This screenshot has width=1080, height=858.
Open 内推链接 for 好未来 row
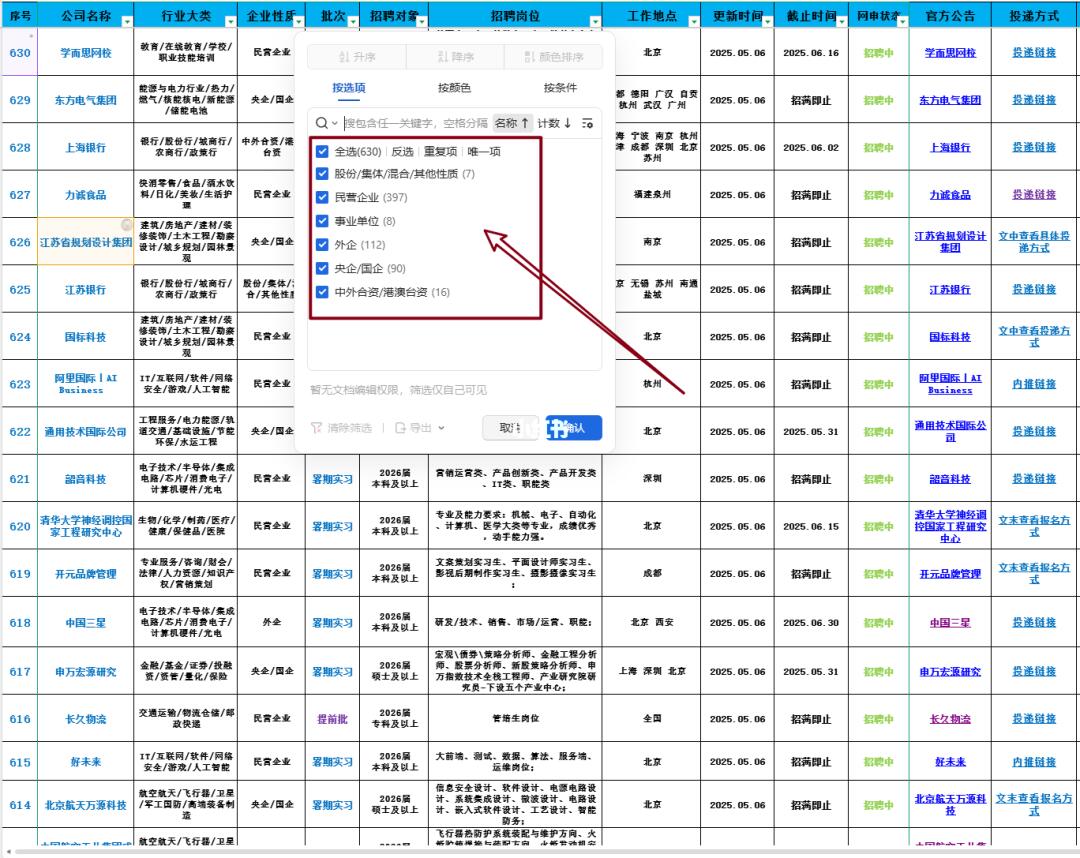click(1034, 762)
